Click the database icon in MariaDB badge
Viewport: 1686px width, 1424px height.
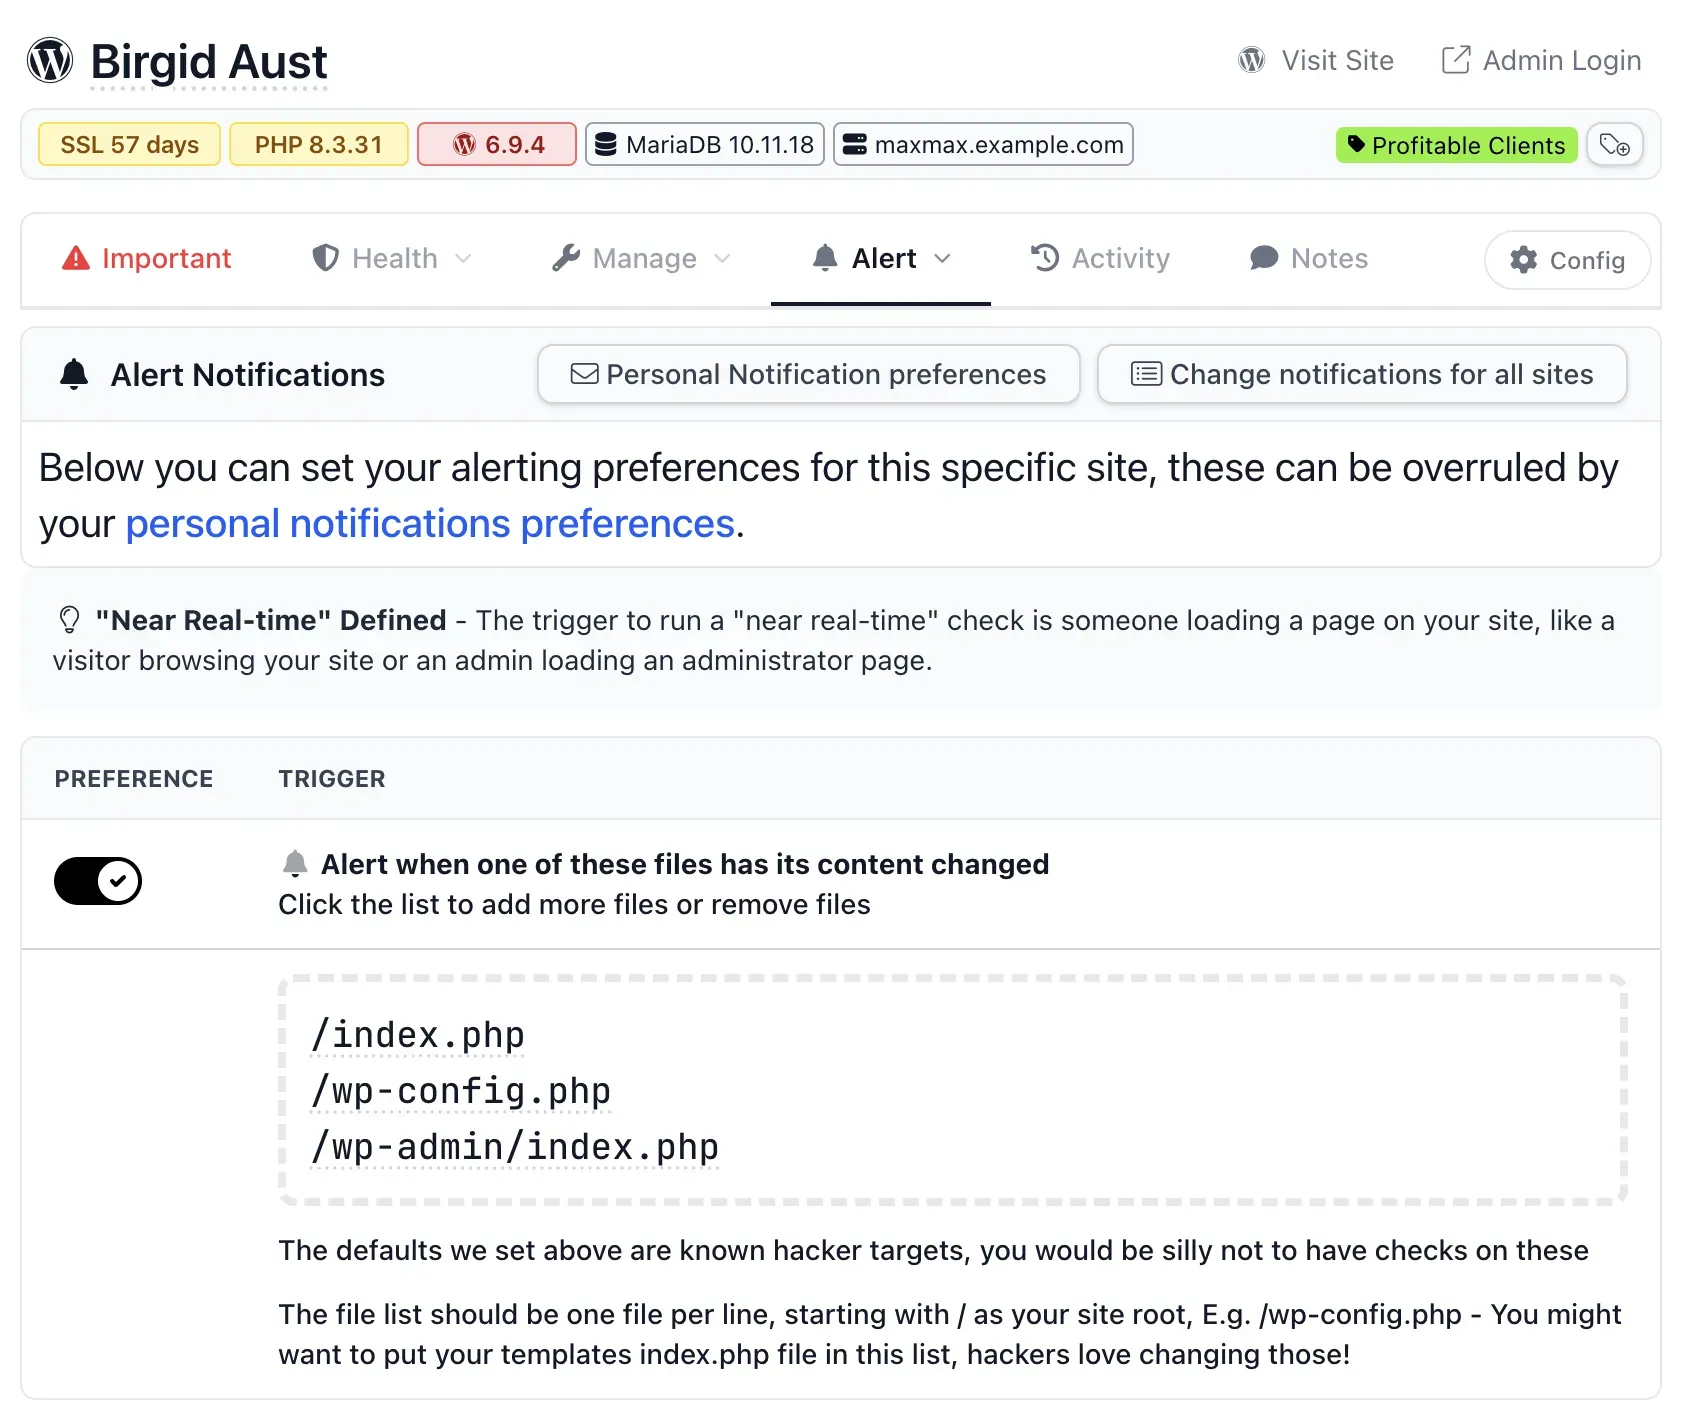(606, 144)
